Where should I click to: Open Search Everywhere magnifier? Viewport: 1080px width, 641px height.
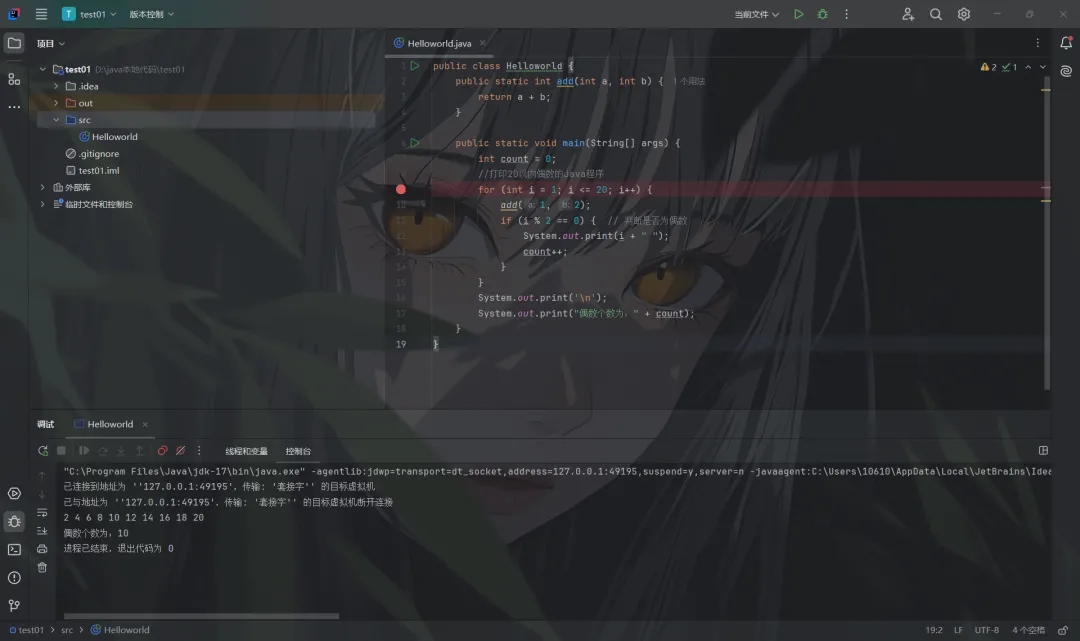click(935, 14)
